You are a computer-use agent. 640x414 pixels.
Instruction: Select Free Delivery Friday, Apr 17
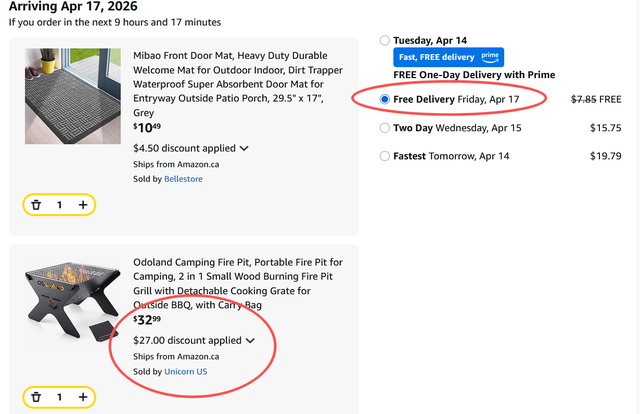pos(386,100)
